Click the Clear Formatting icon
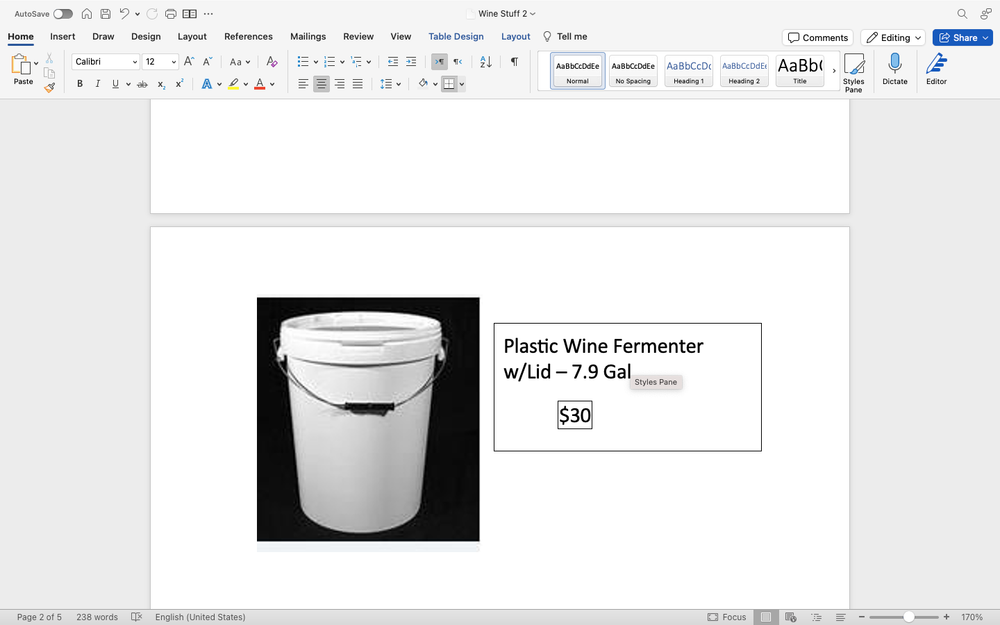 click(x=272, y=62)
